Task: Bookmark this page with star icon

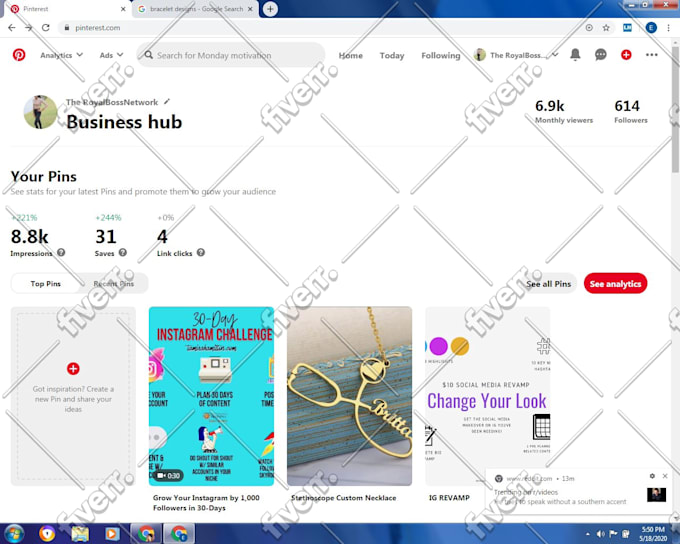Action: point(606,28)
